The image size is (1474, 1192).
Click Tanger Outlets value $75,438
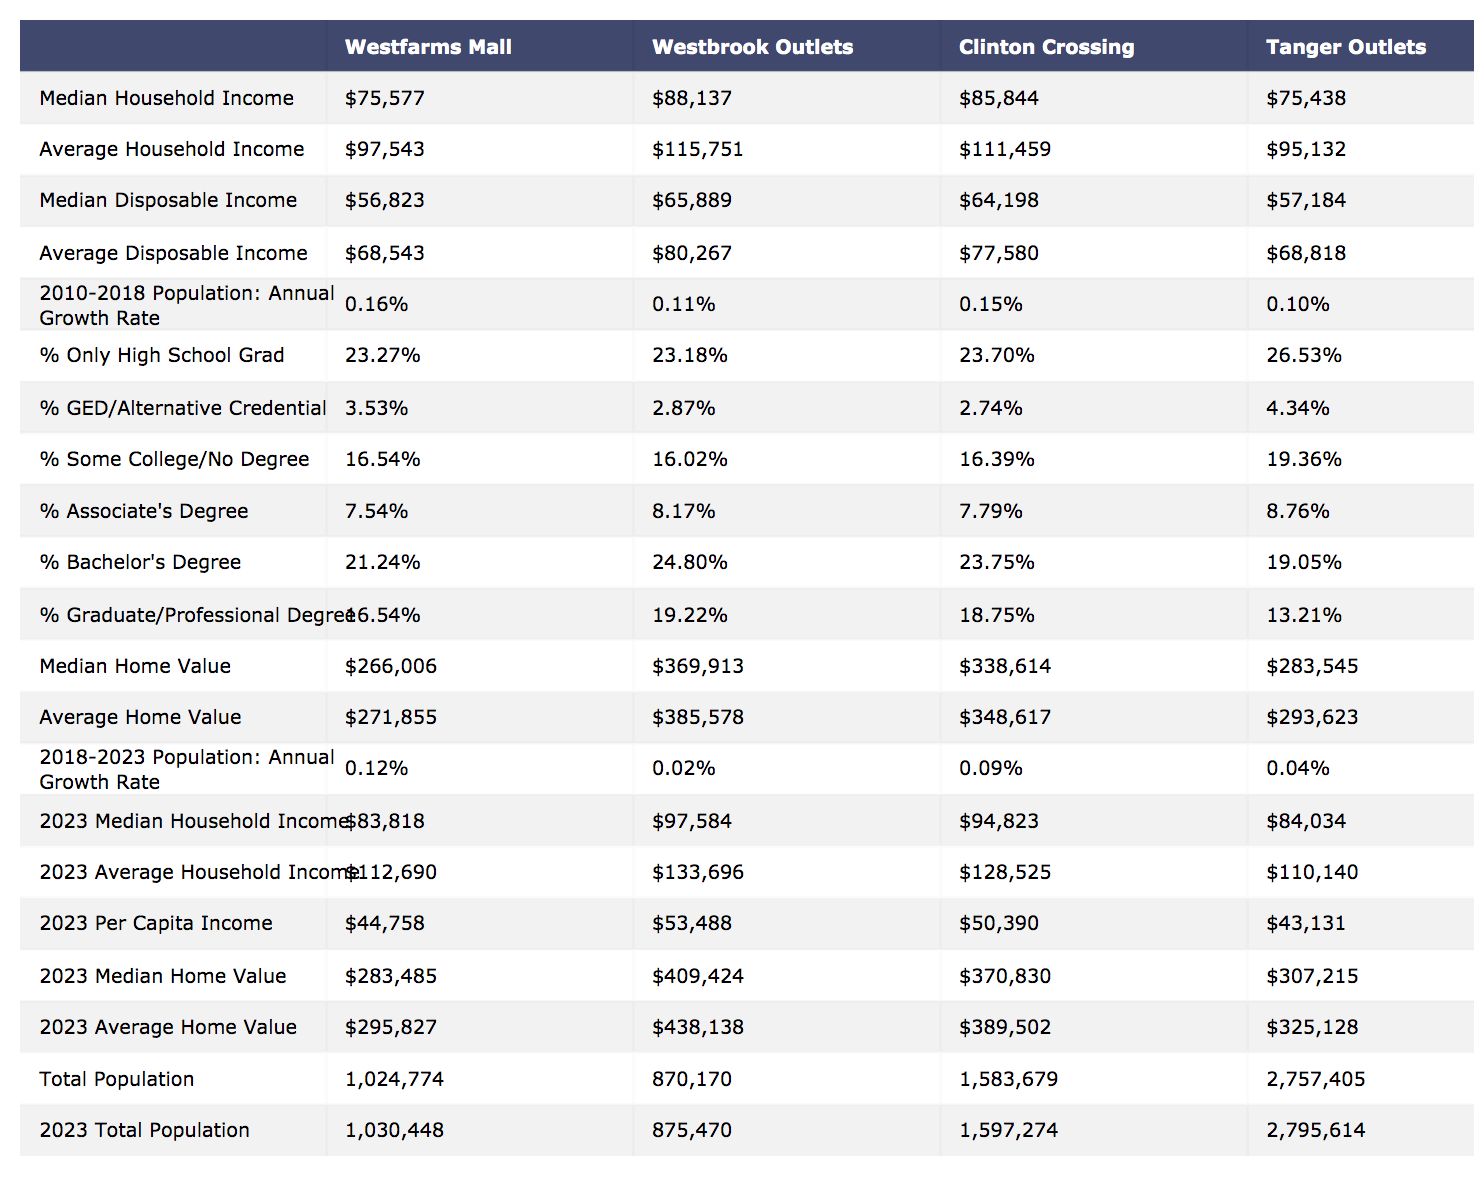pyautogui.click(x=1306, y=98)
